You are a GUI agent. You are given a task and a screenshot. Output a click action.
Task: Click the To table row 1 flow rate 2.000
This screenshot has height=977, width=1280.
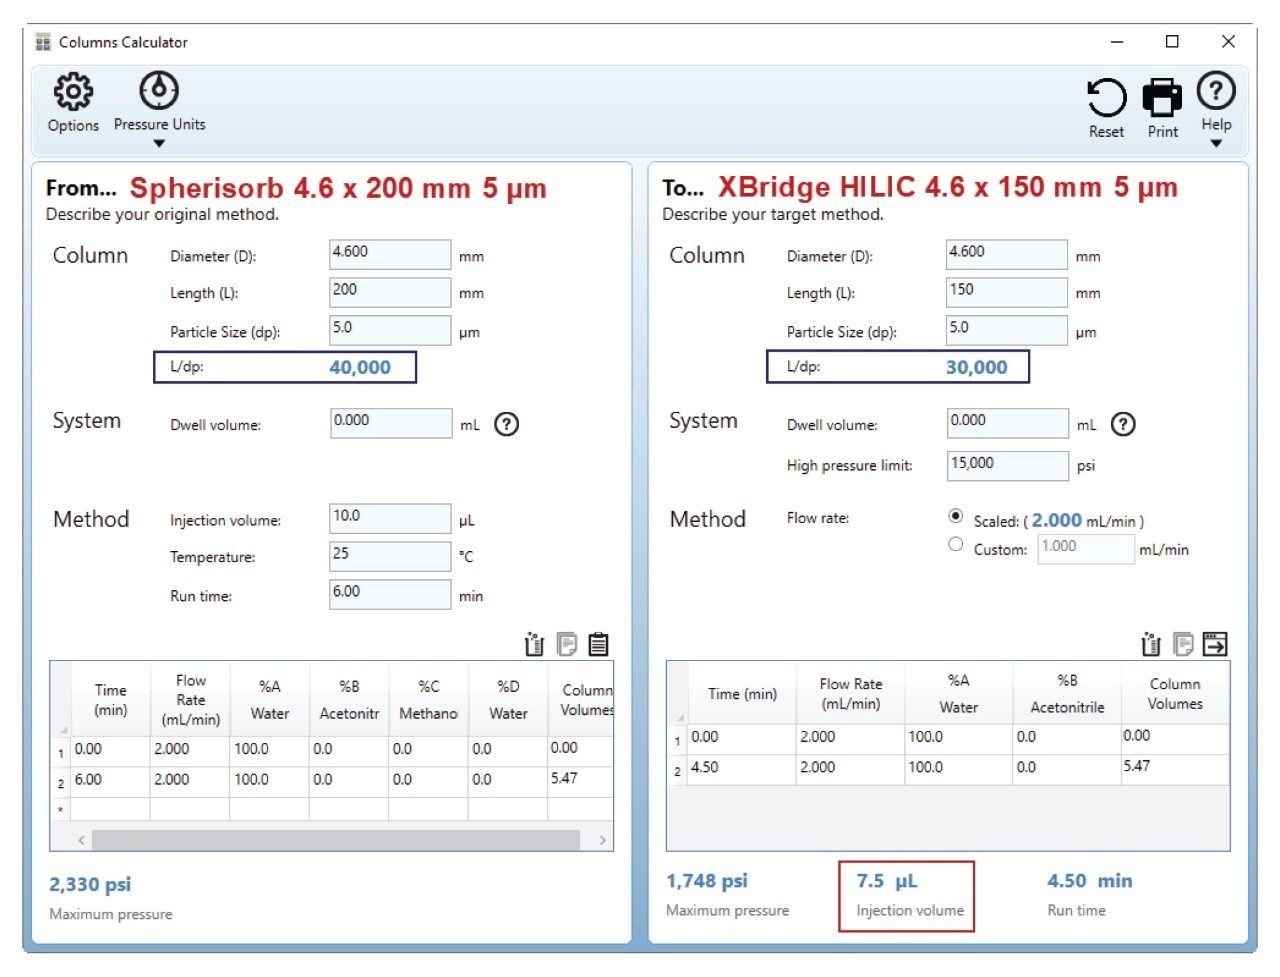click(850, 737)
